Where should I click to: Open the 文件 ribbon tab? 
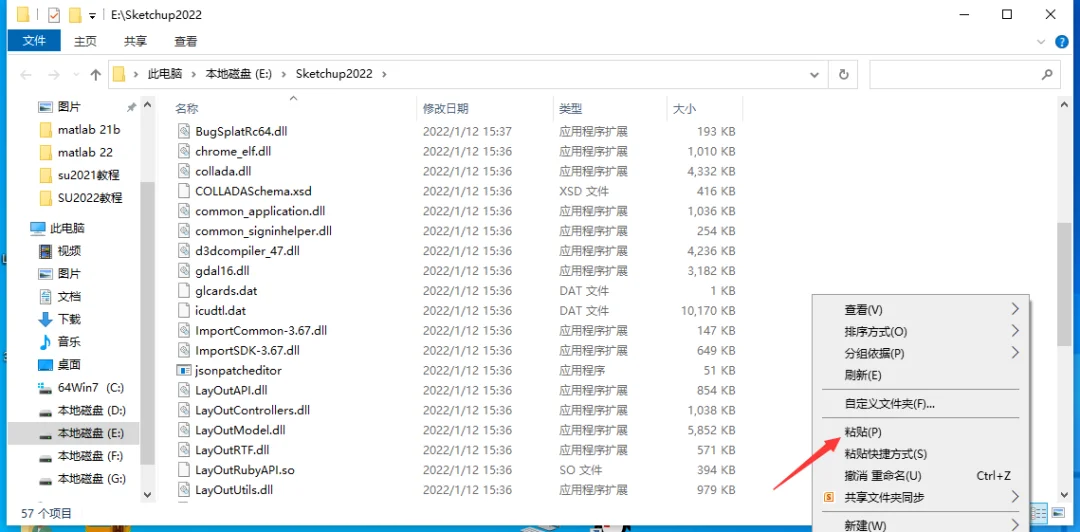[34, 41]
